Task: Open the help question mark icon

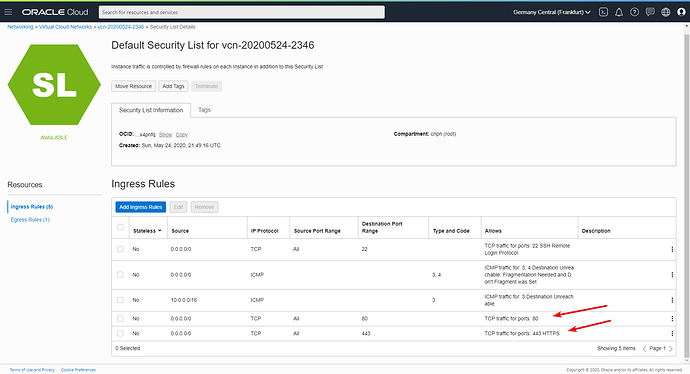Action: [x=634, y=12]
